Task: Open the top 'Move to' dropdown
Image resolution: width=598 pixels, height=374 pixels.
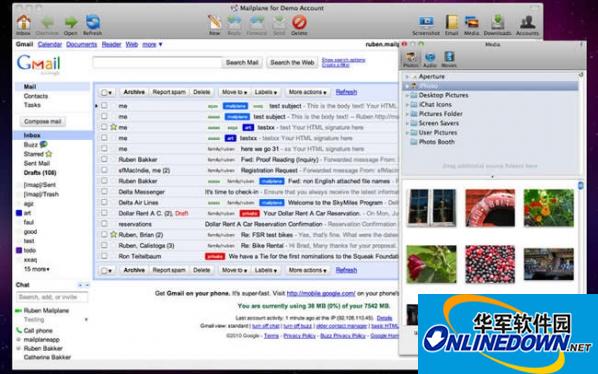Action: [234, 92]
